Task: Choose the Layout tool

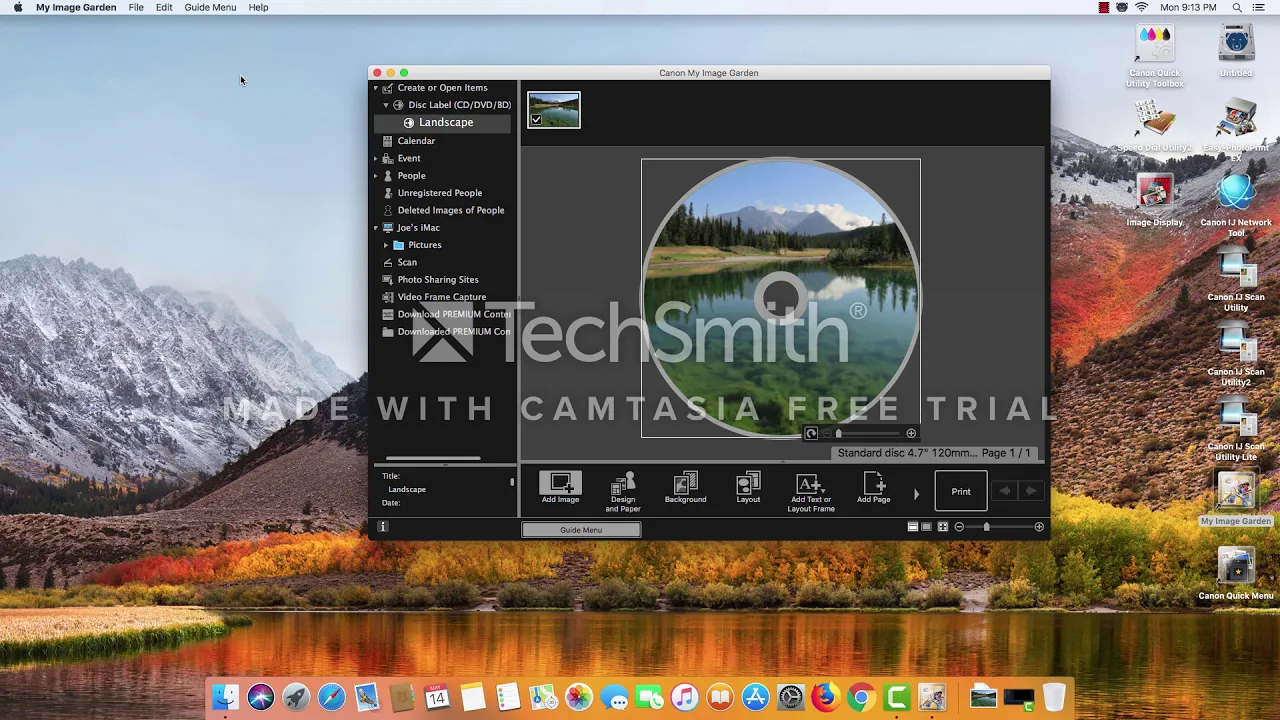Action: [x=748, y=488]
